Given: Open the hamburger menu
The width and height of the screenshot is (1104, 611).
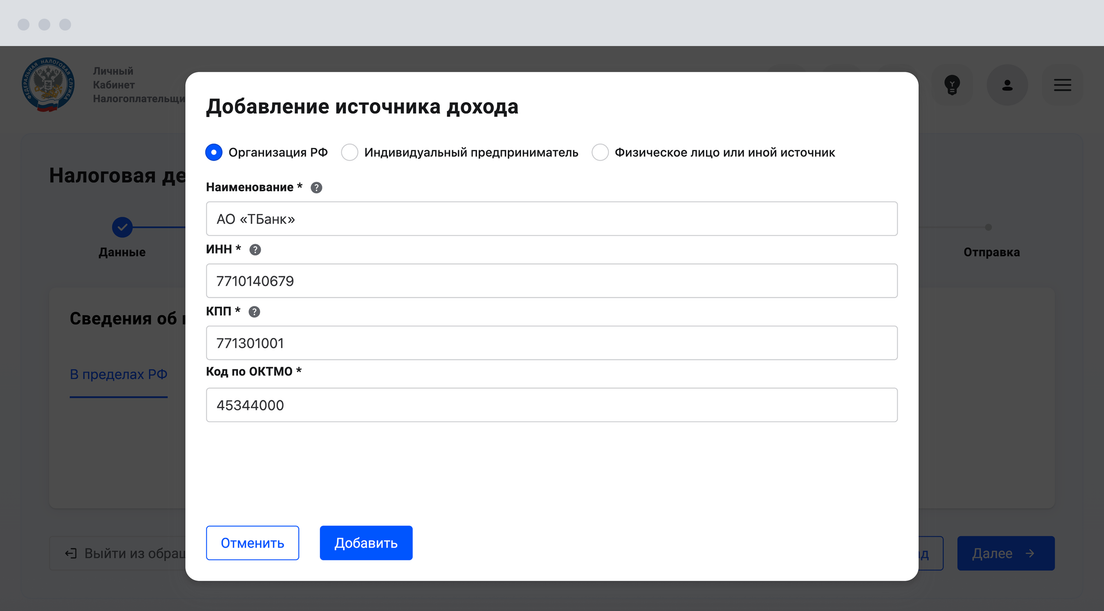Looking at the screenshot, I should tap(1062, 85).
